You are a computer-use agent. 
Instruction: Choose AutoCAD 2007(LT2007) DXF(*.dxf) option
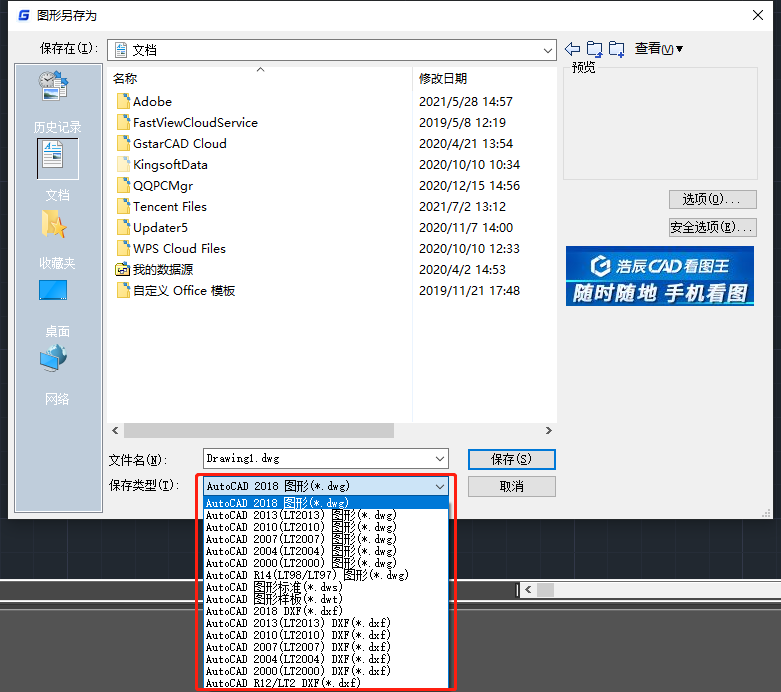click(x=326, y=647)
